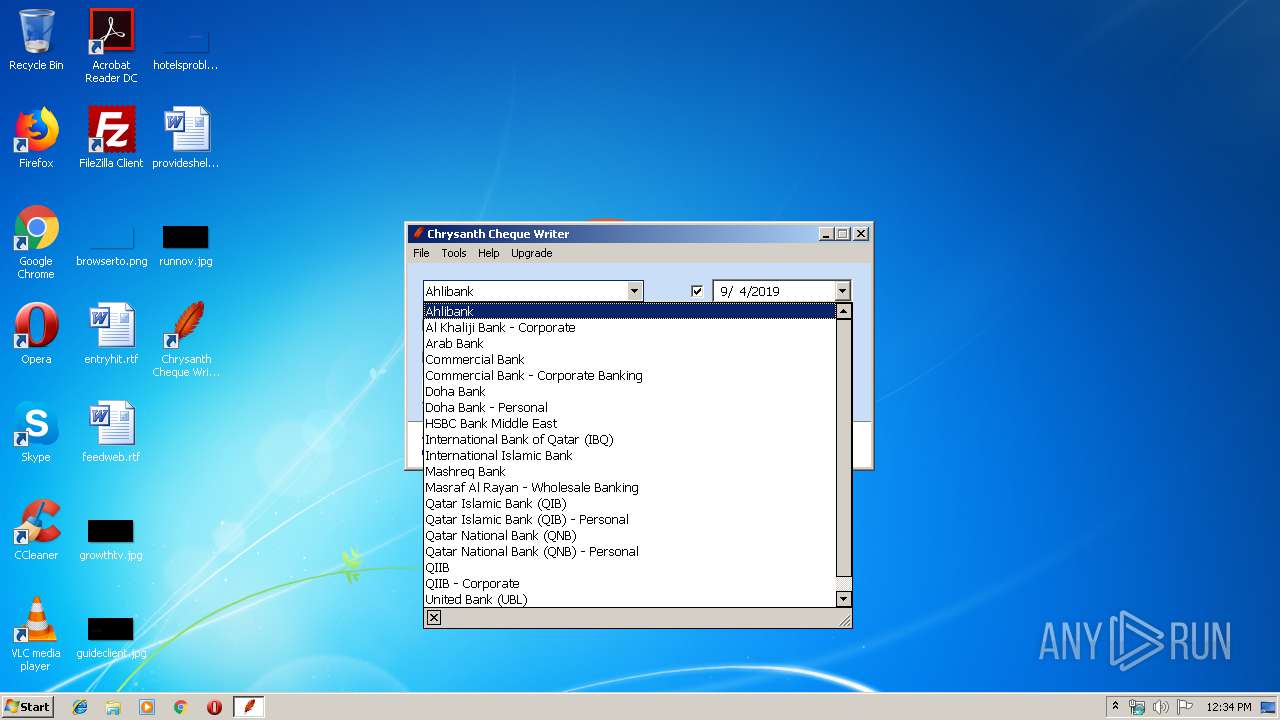Choose Masraf Al Rayan - Wholesale Banking
1280x720 pixels.
[x=629, y=487]
